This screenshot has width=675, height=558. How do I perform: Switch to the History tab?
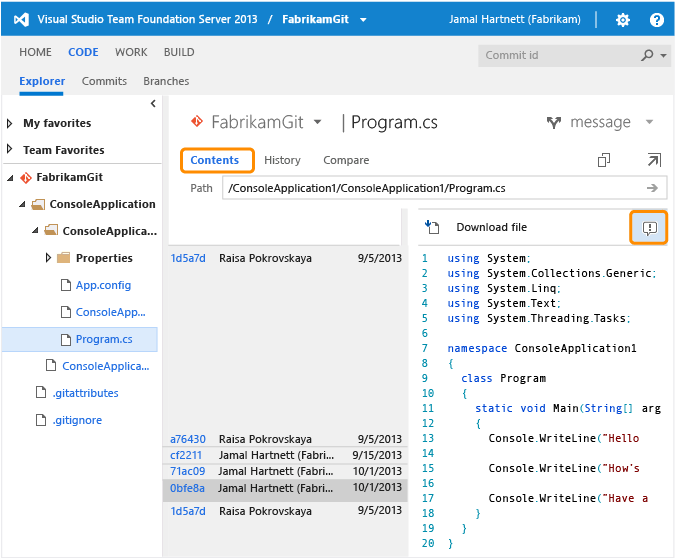(x=282, y=160)
